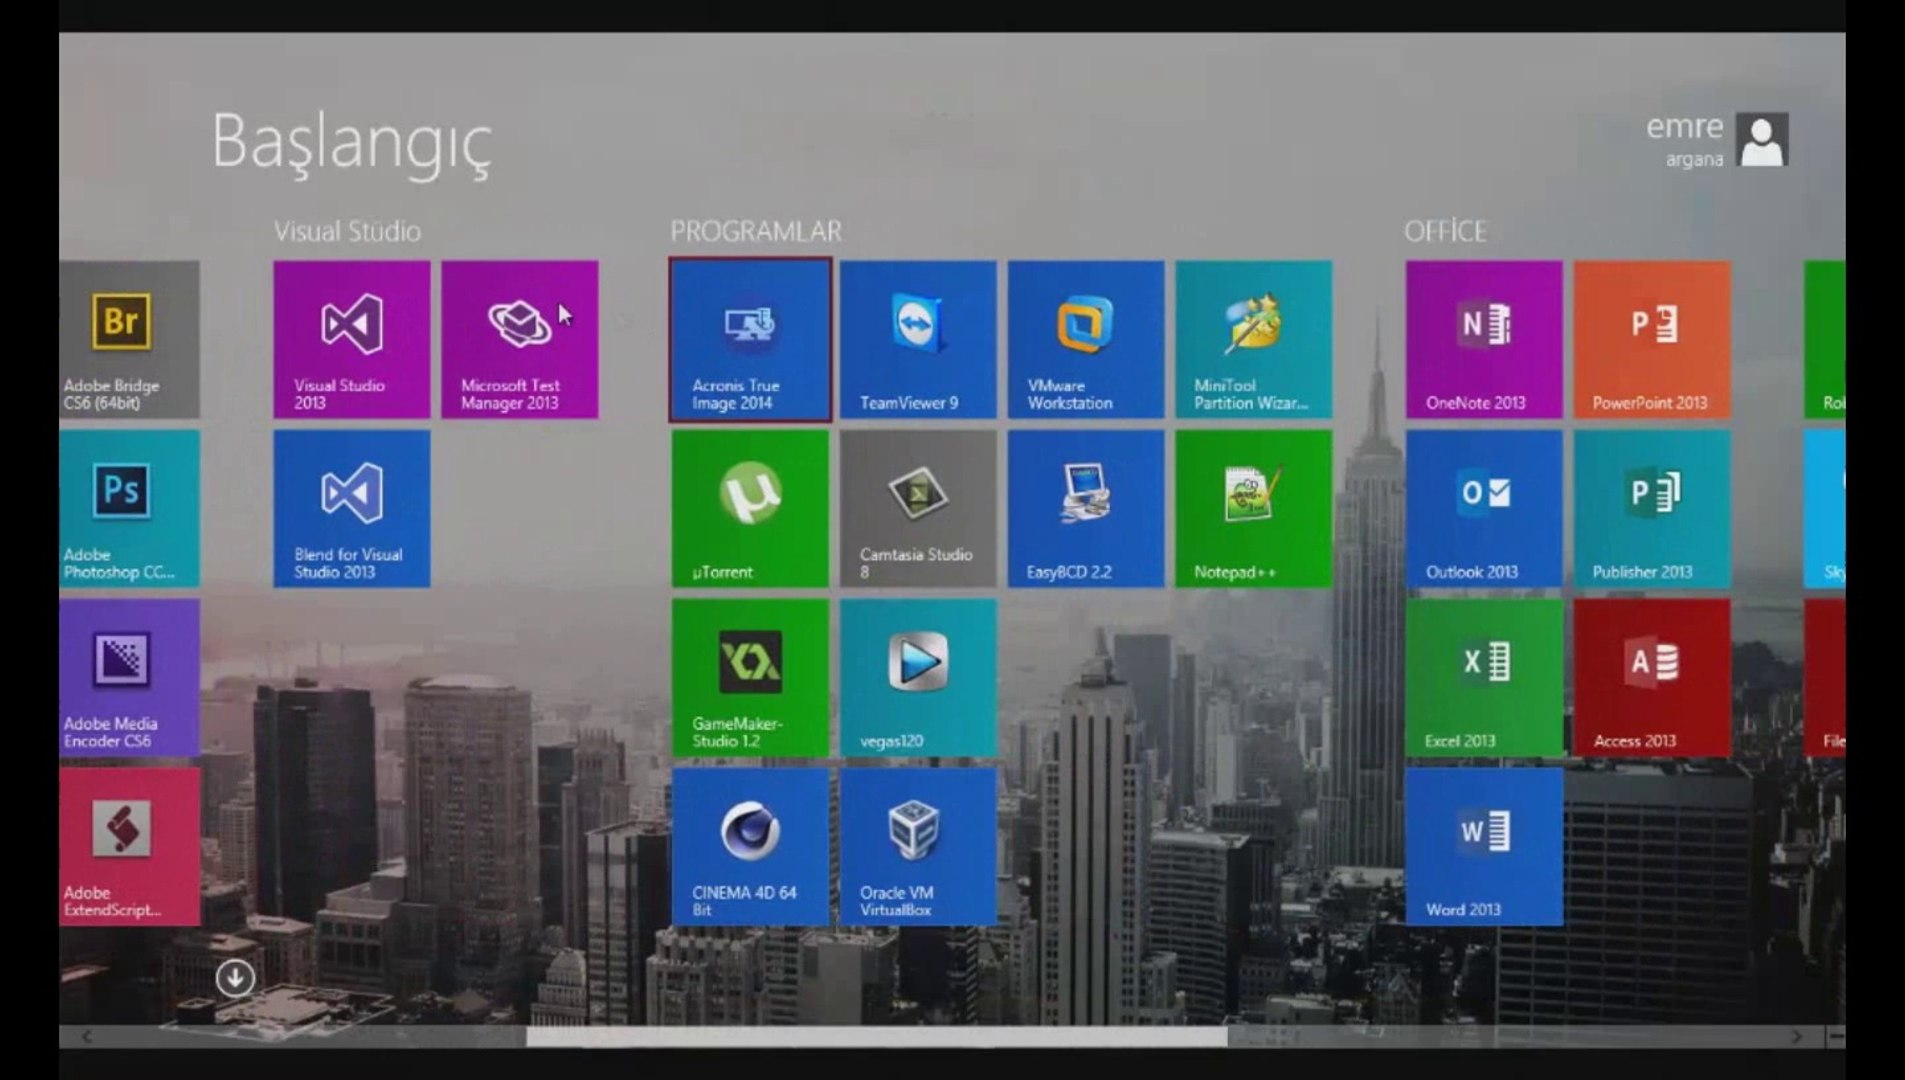Viewport: 1905px width, 1080px height.
Task: Open Access 2013 tile
Action: (1652, 678)
